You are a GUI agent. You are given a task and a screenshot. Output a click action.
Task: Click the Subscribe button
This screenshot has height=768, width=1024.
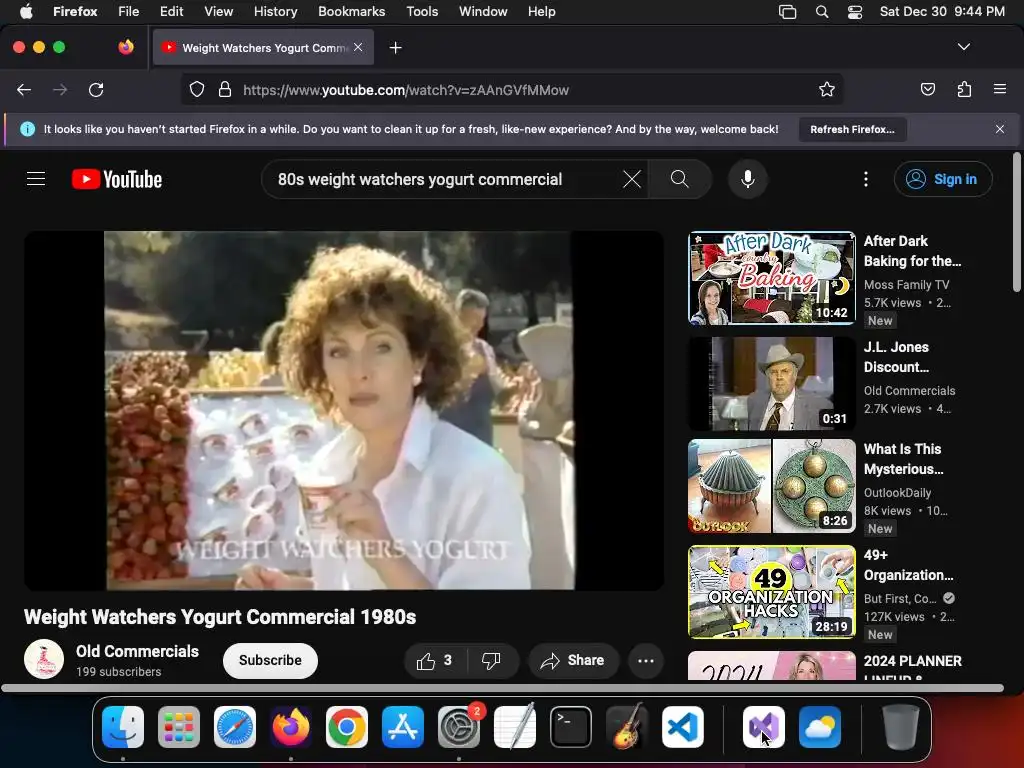(270, 660)
